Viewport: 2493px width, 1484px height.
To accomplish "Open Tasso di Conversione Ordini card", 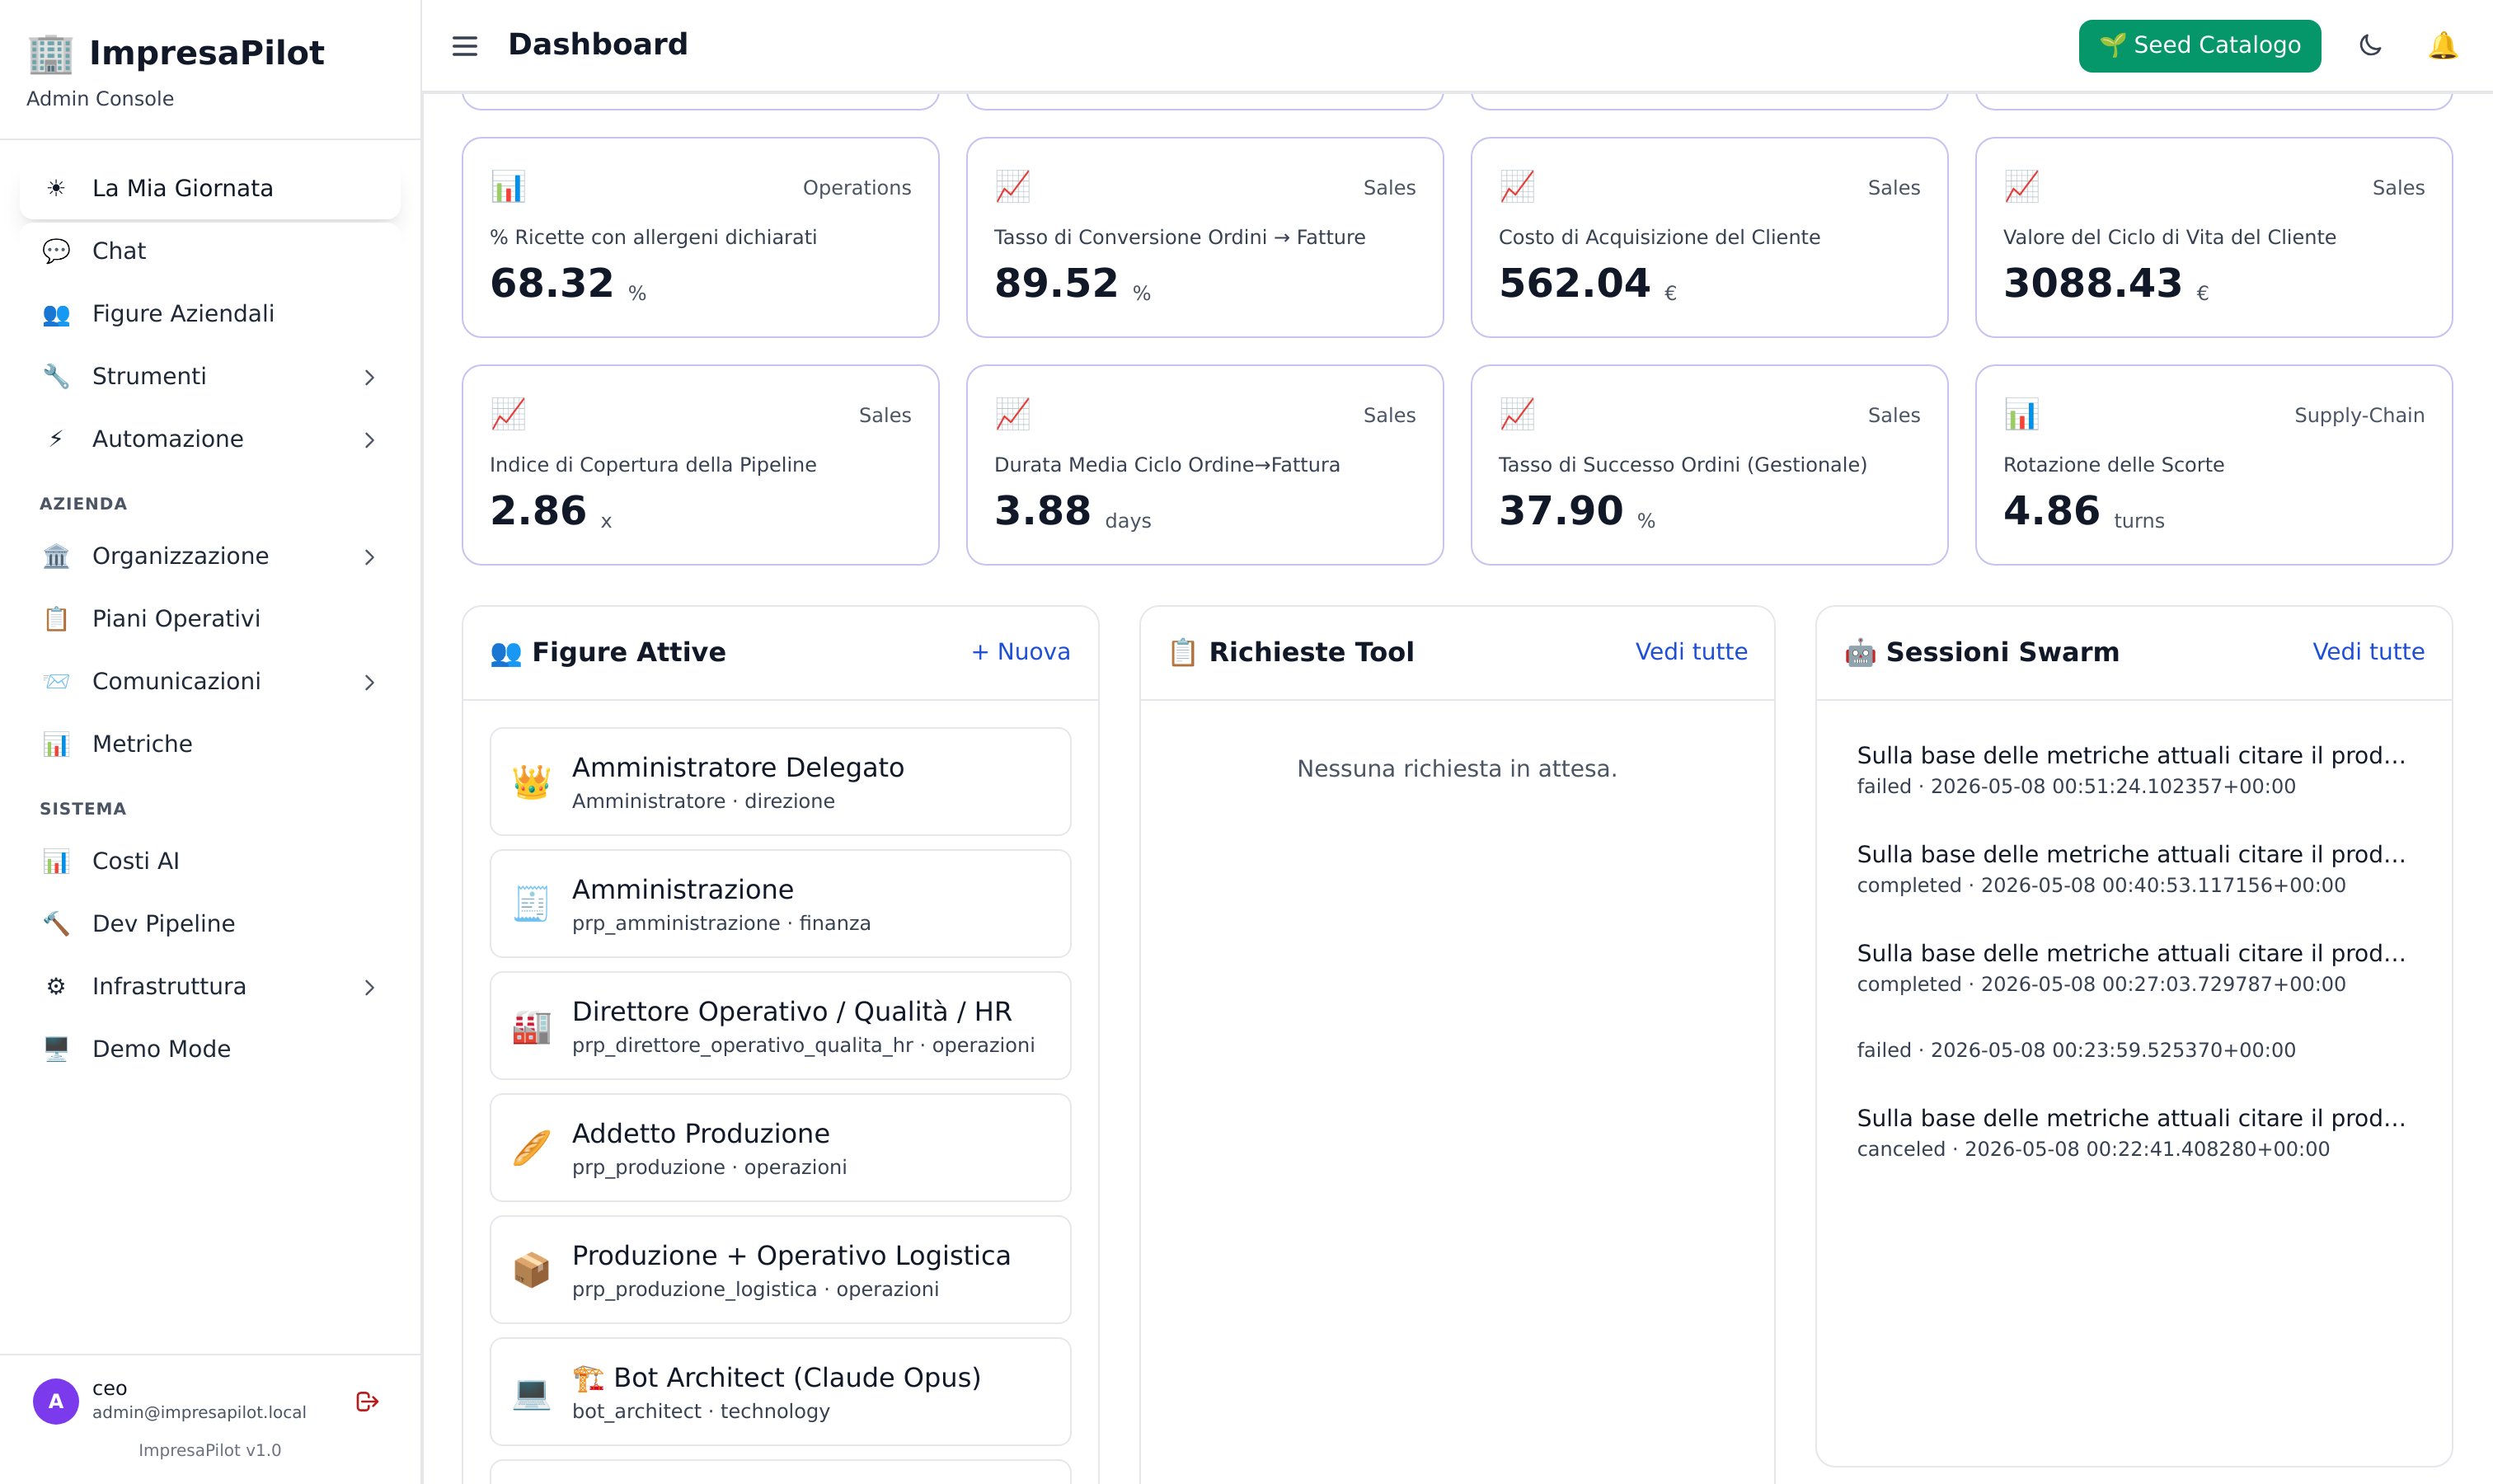I will click(1205, 237).
